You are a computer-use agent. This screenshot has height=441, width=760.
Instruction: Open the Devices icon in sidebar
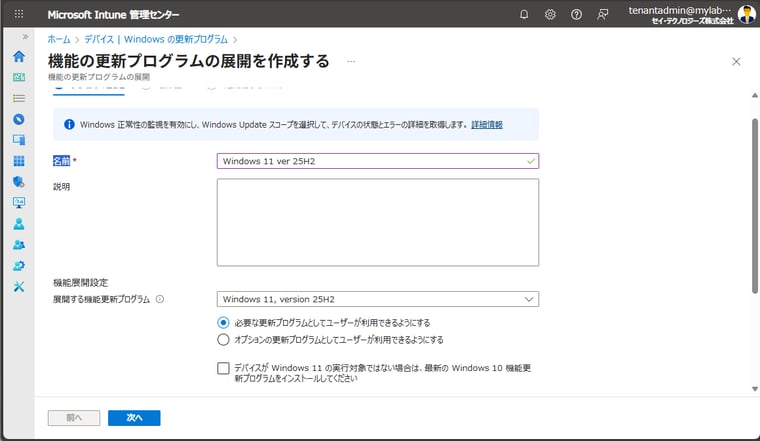coord(18,140)
